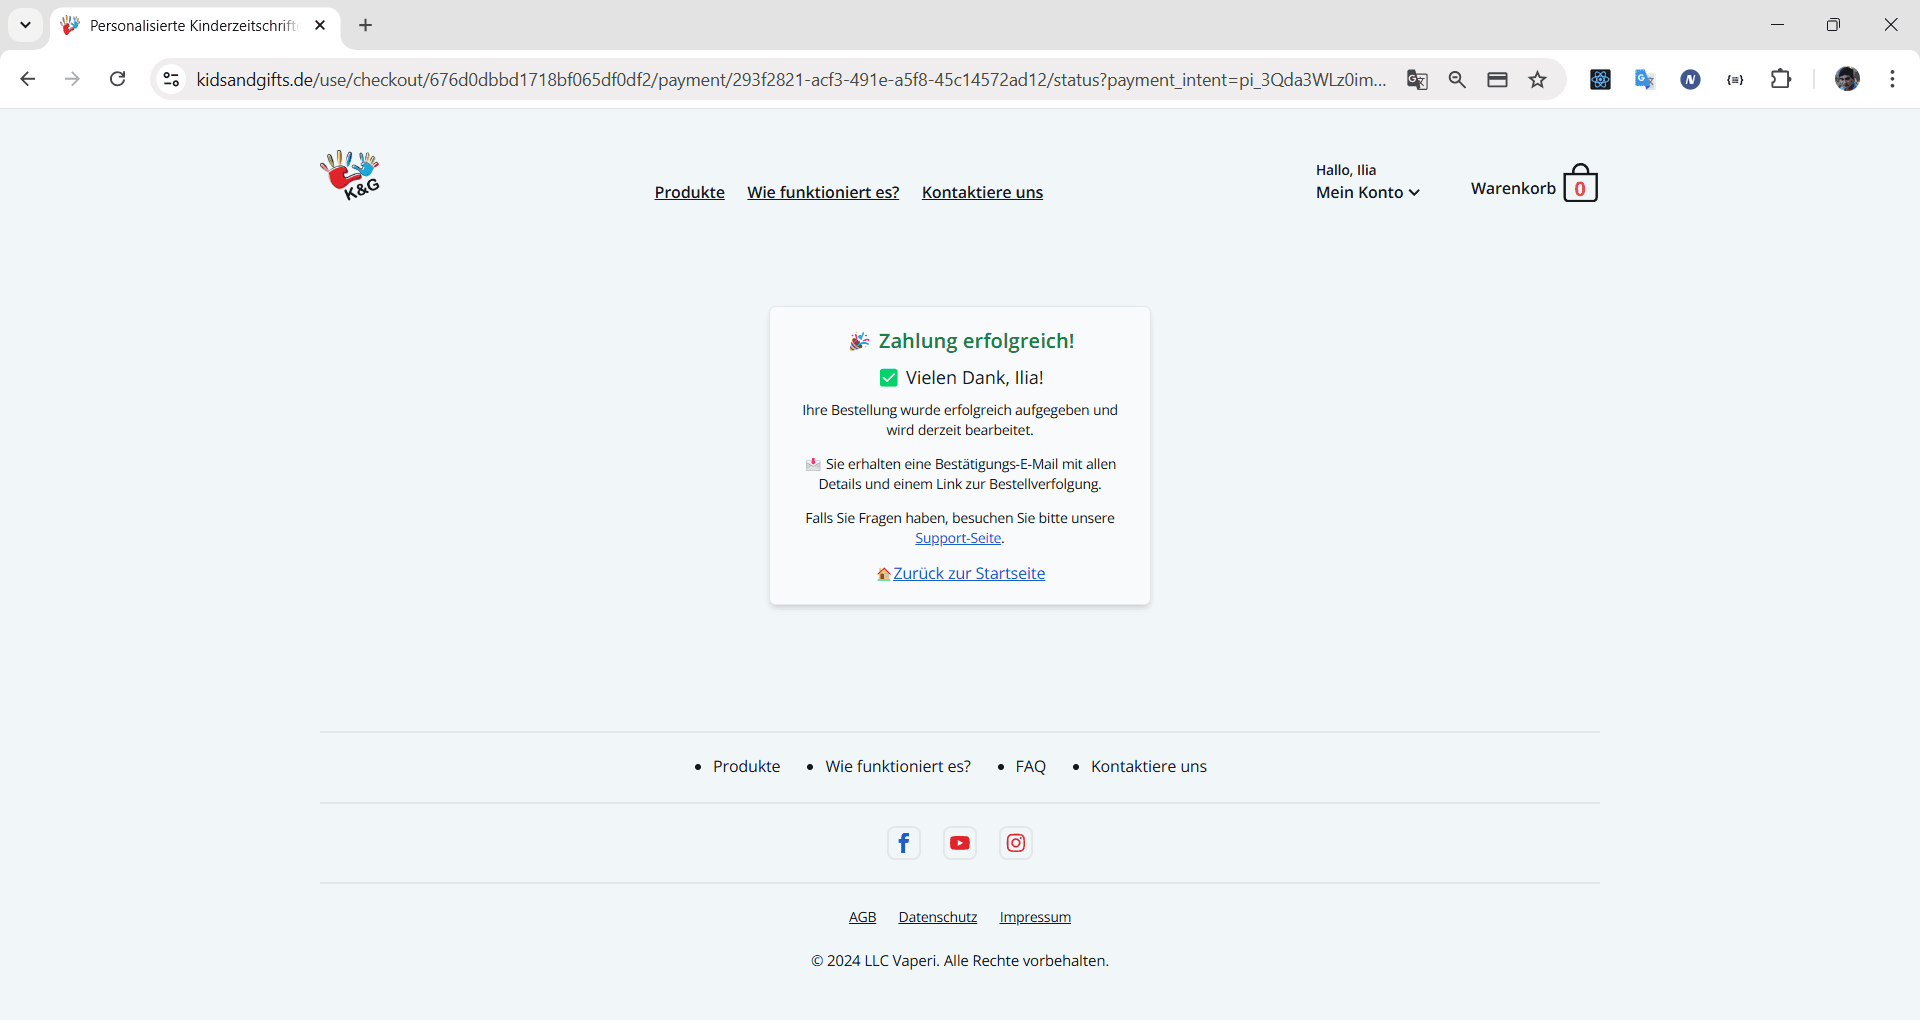Expand the Mein Konto dropdown

[1367, 192]
